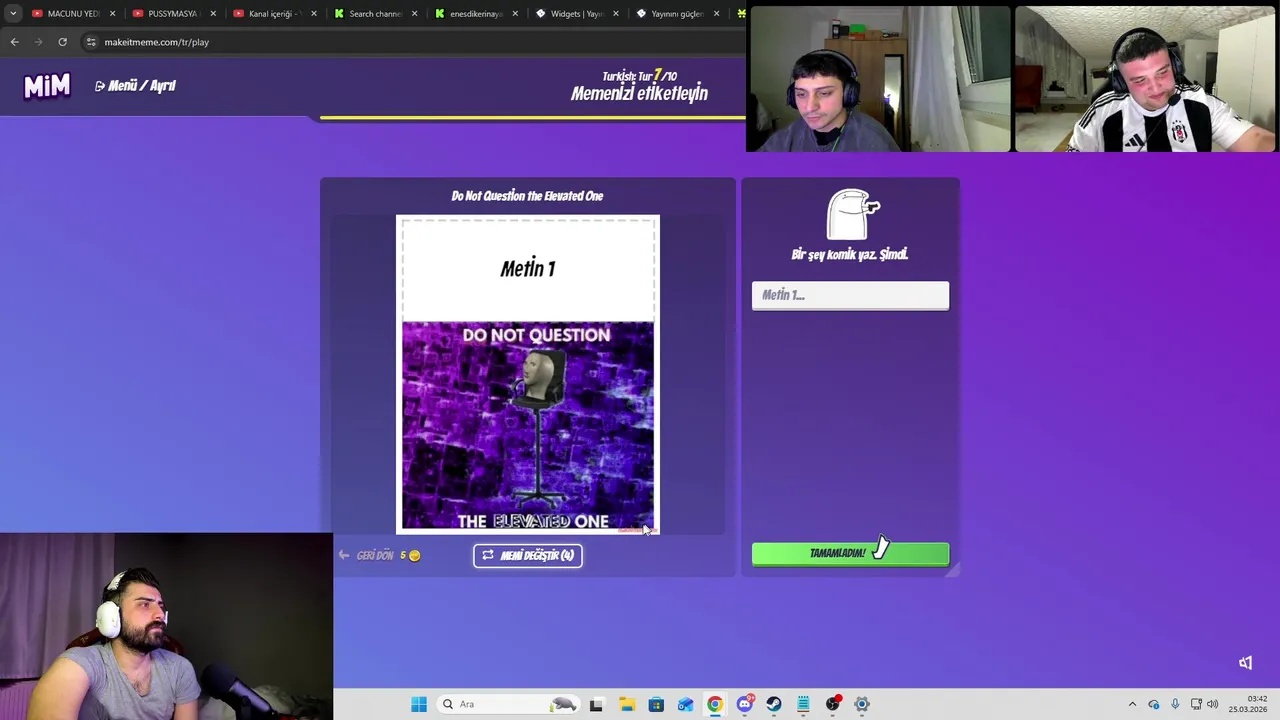Click the Metin 1 input field
1280x720 pixels.
850,295
